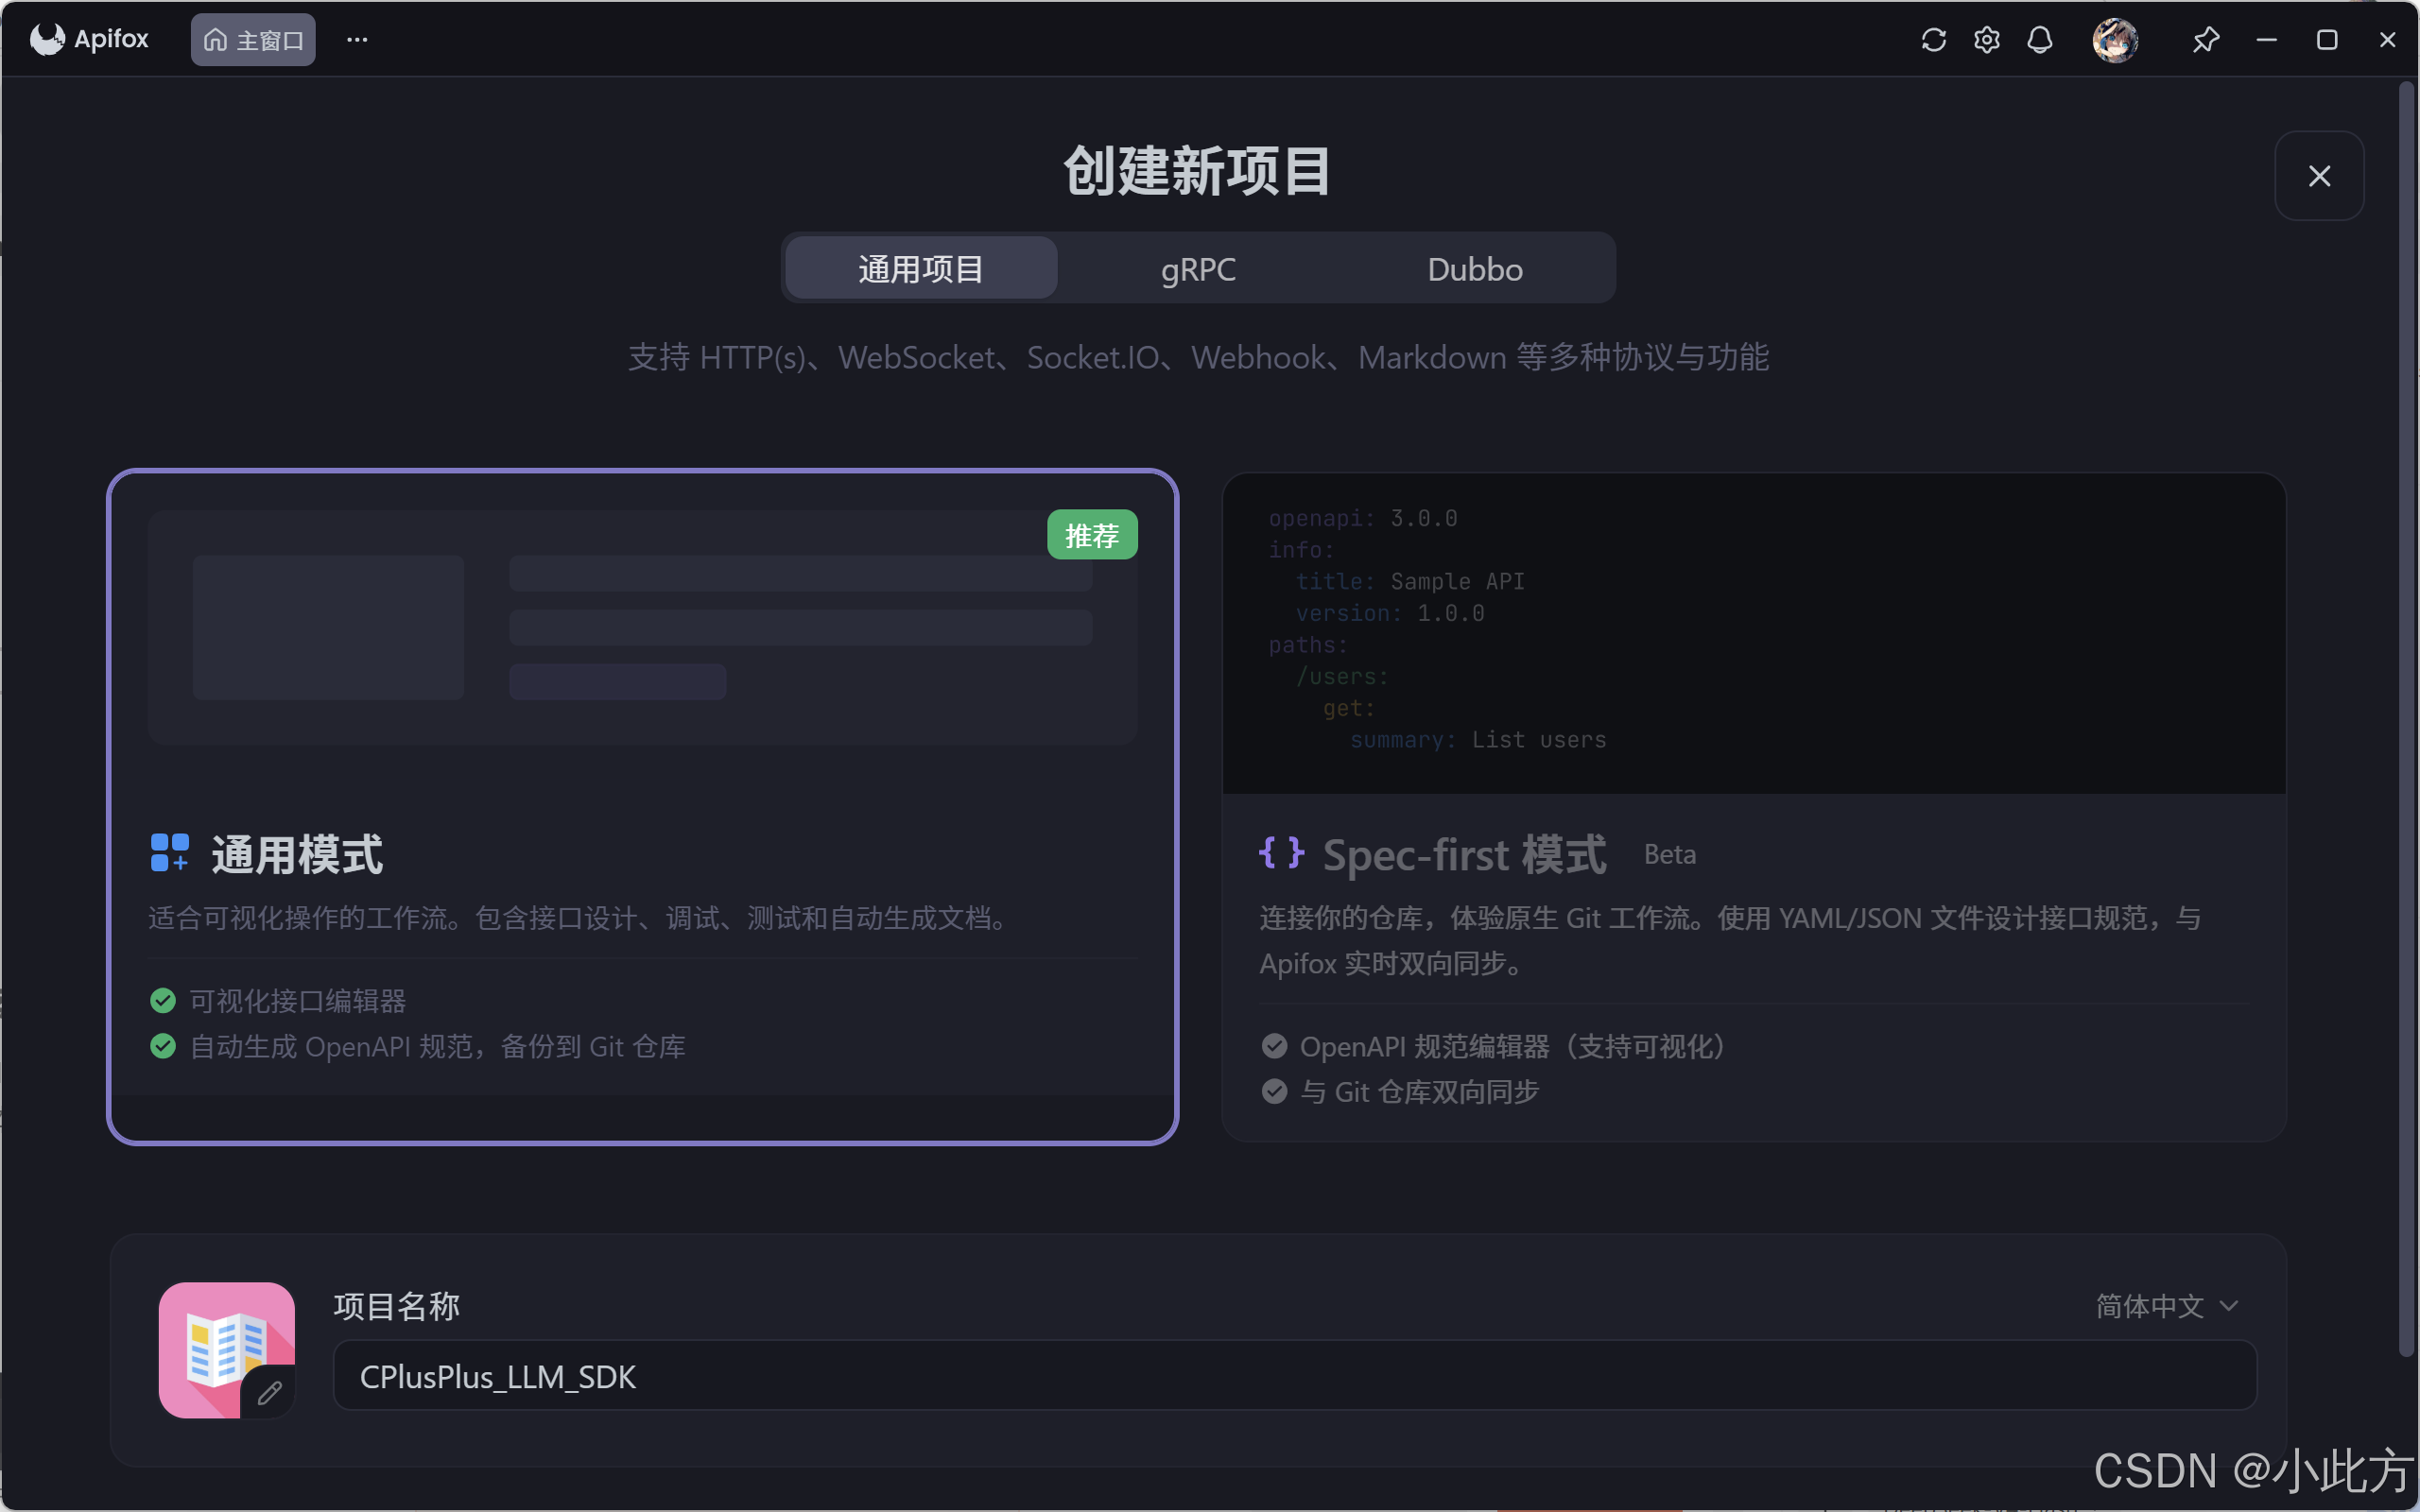The width and height of the screenshot is (2420, 1512).
Task: Choose the 通用模式 card
Action: coord(643,807)
